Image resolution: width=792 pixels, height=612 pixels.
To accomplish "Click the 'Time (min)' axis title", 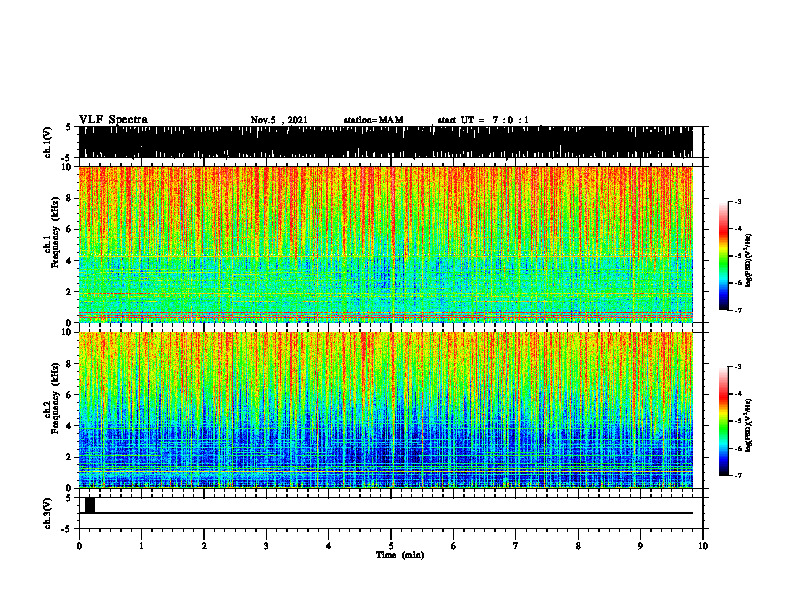I will (x=400, y=555).
